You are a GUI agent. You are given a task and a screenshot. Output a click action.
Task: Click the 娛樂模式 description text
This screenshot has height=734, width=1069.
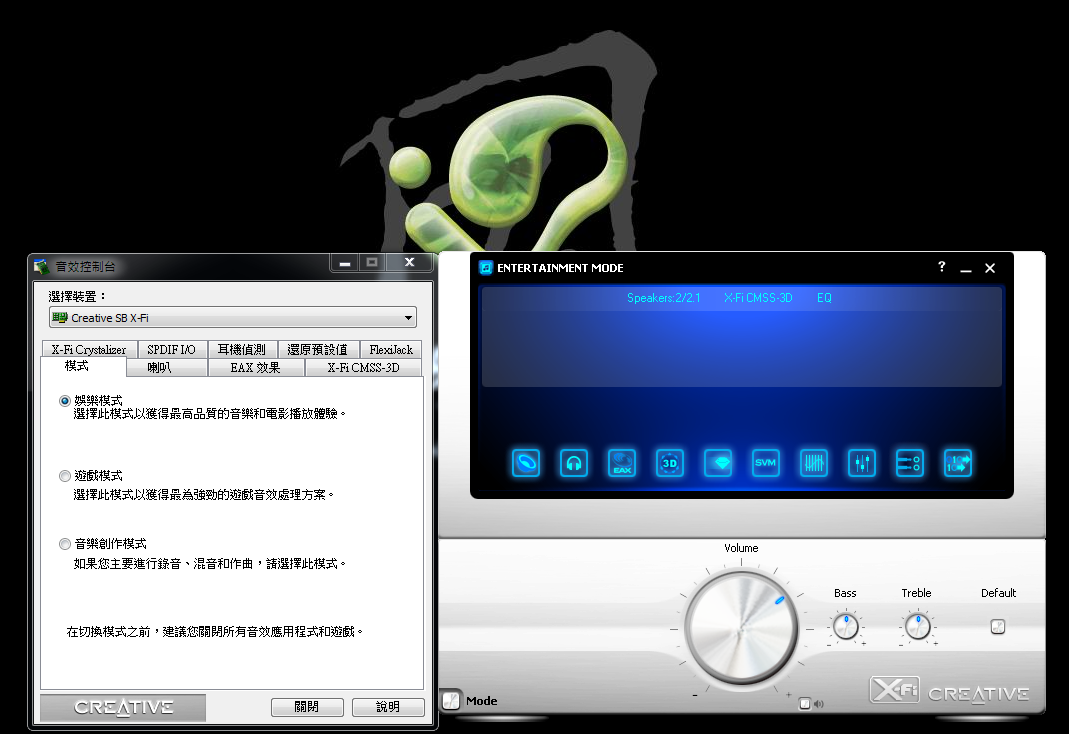pos(209,414)
